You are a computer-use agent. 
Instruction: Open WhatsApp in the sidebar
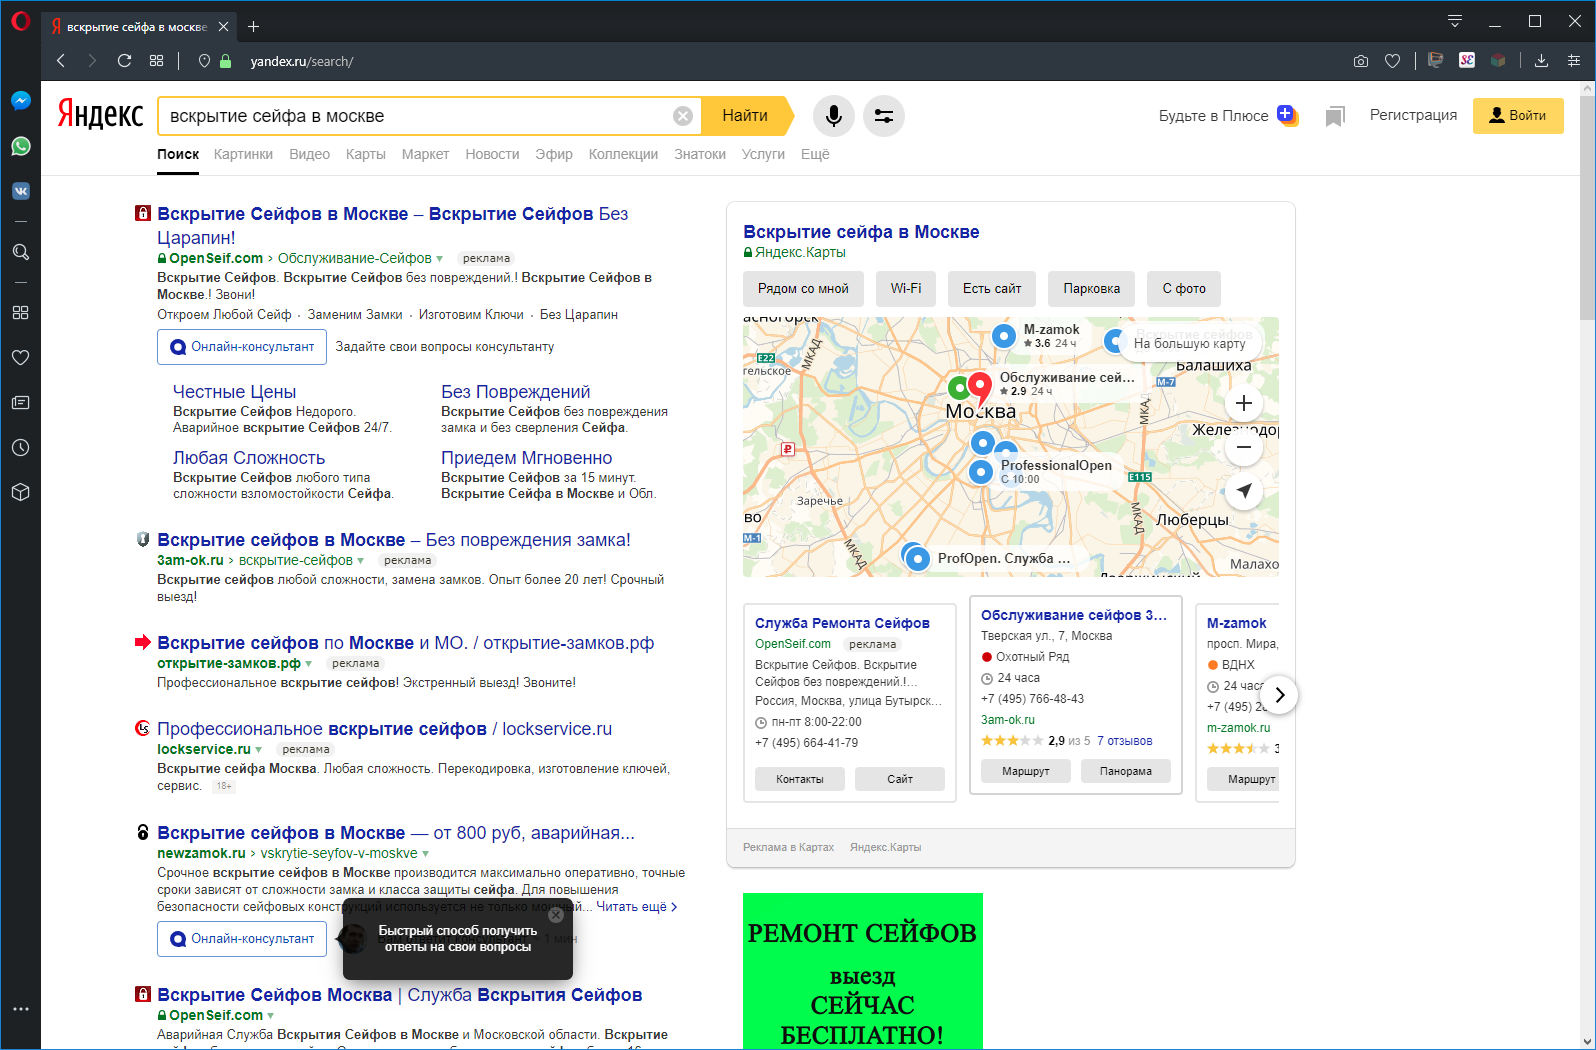(20, 146)
